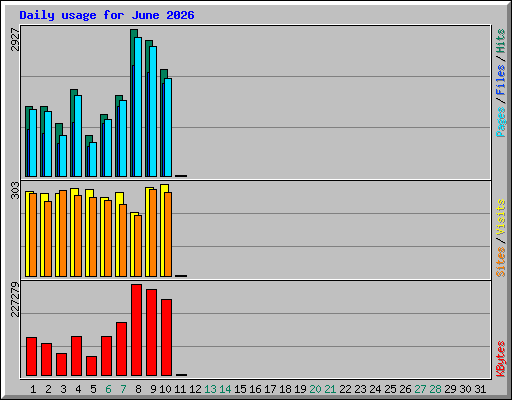The image size is (512, 400).
Task: Click day 21 on the x-axis
Action: tap(330, 389)
